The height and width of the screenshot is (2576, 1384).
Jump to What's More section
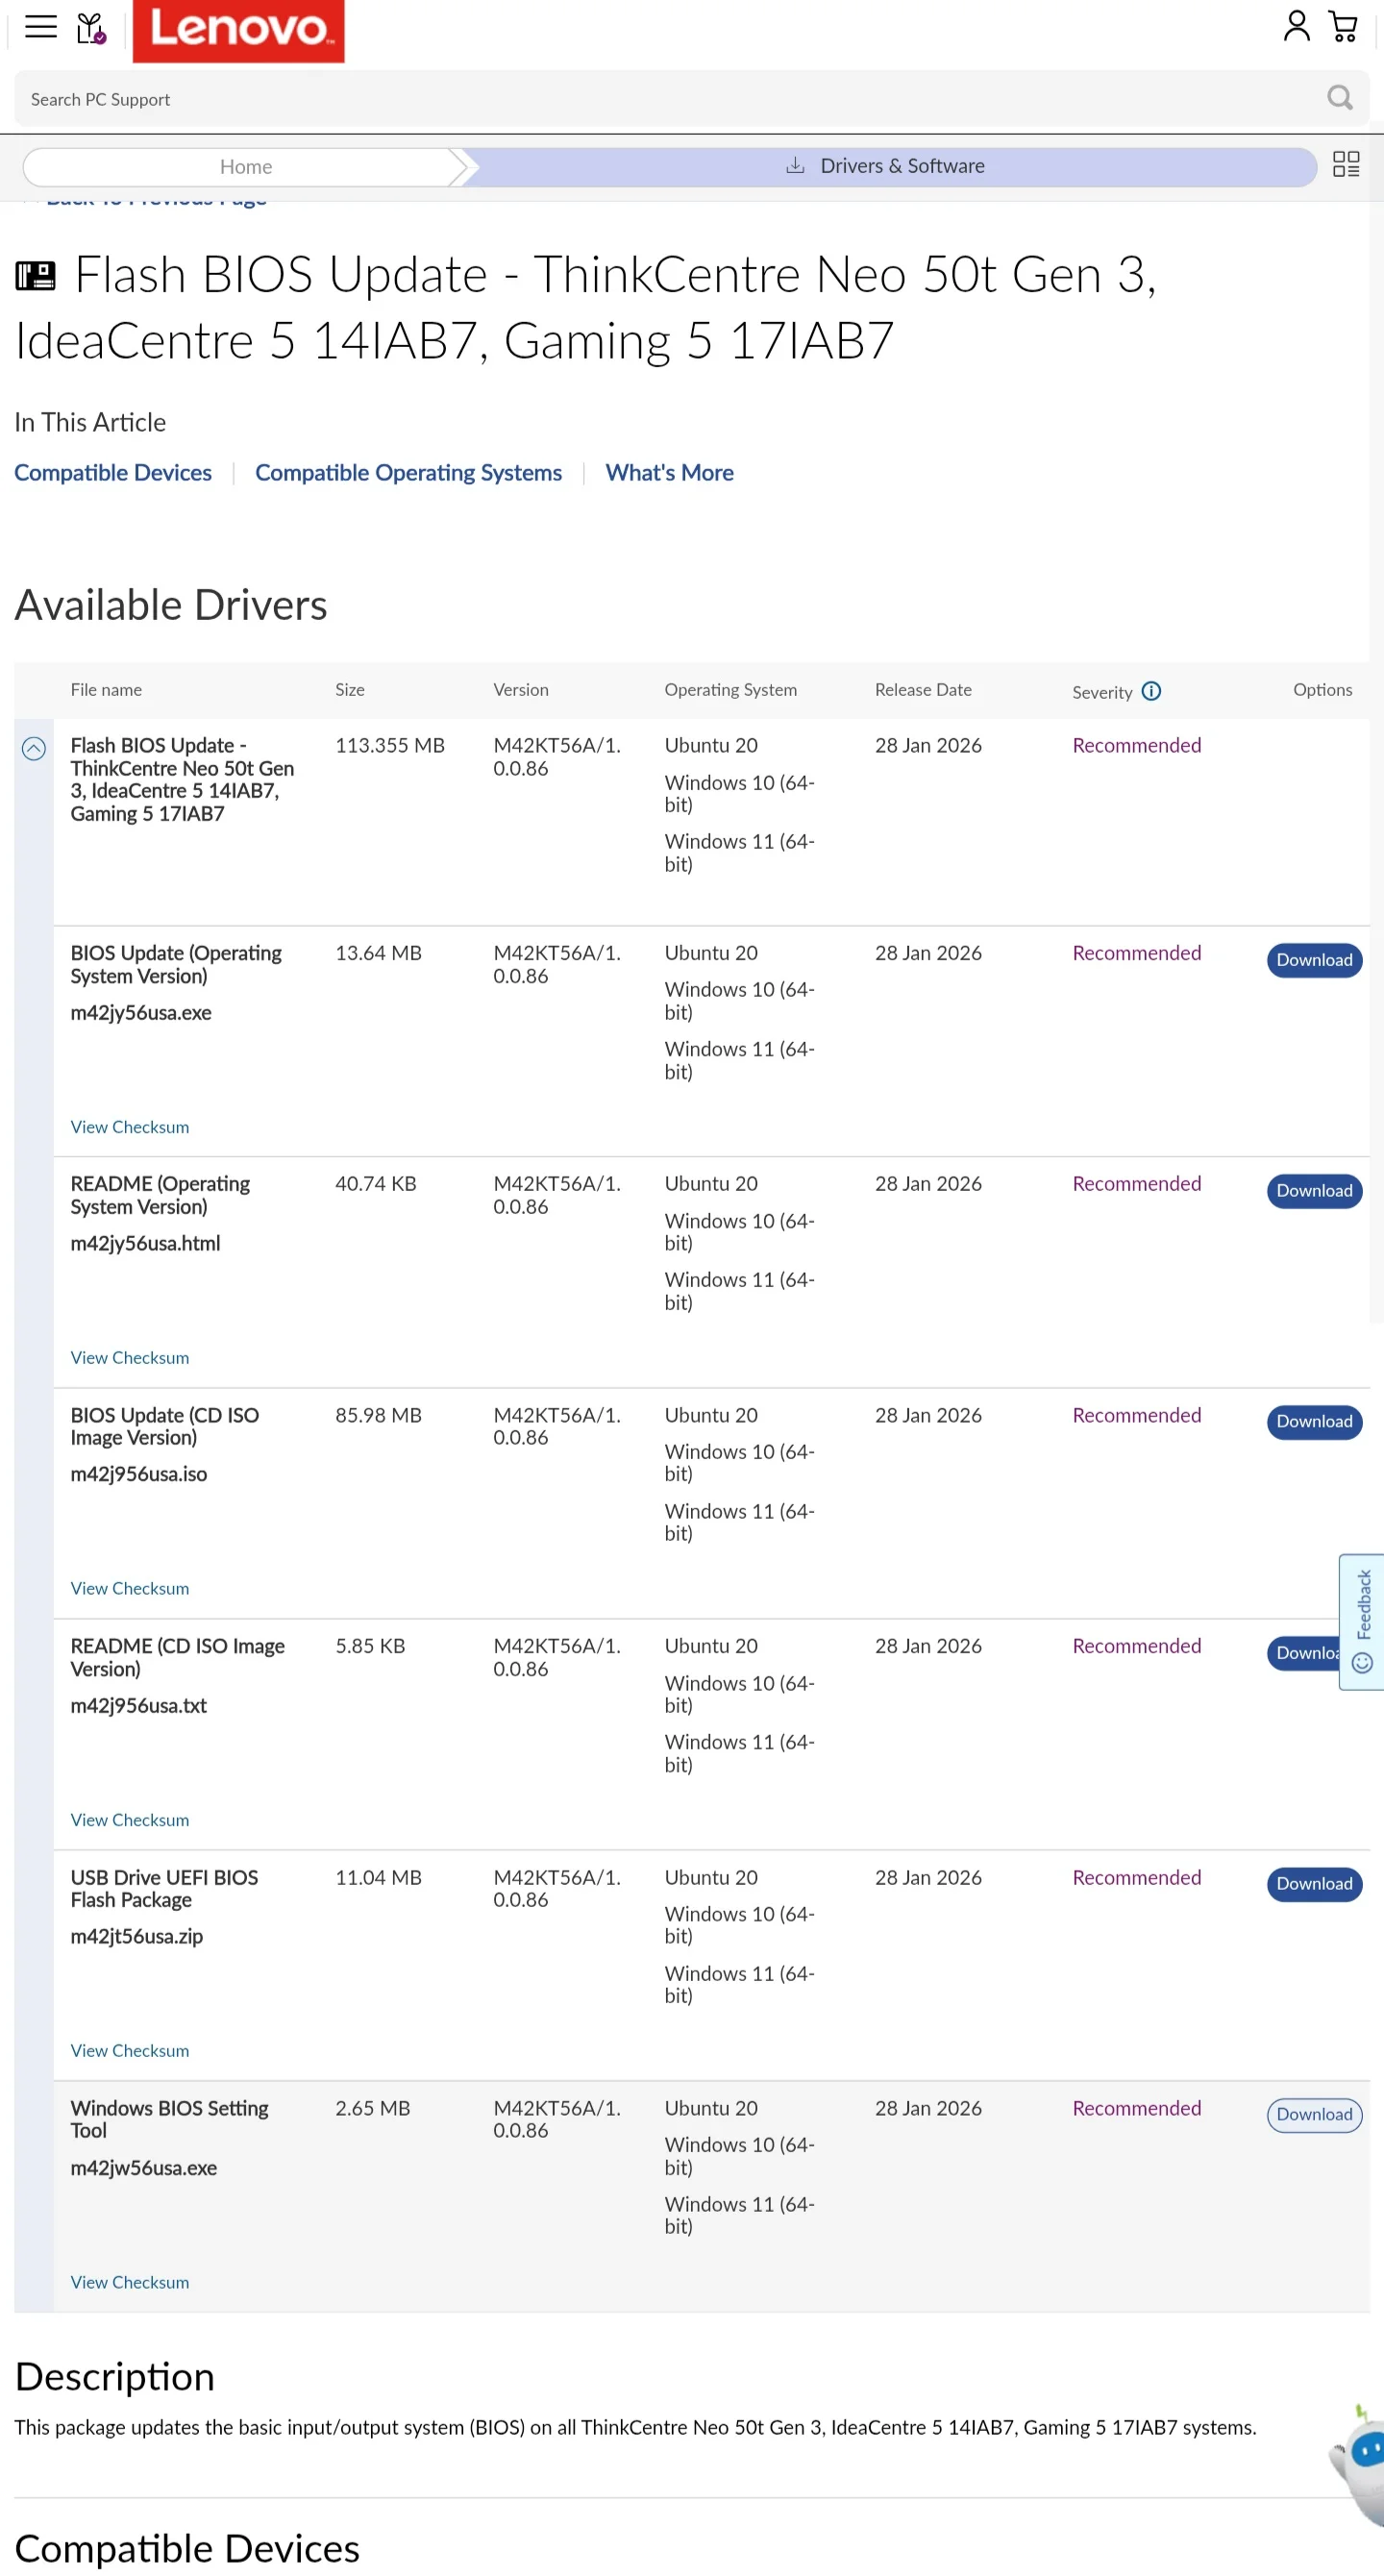coord(669,473)
